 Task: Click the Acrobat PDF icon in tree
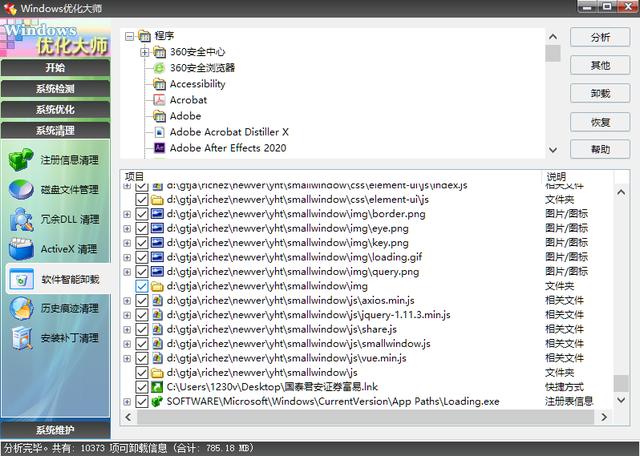click(159, 100)
